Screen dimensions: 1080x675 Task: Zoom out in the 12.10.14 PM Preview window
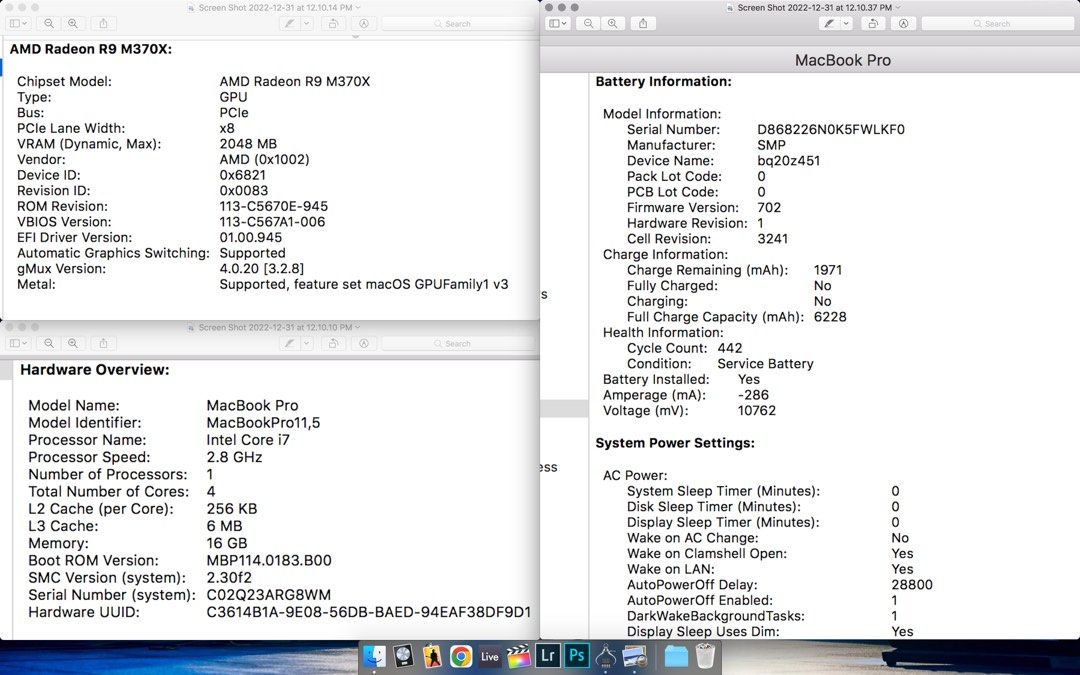coord(49,23)
